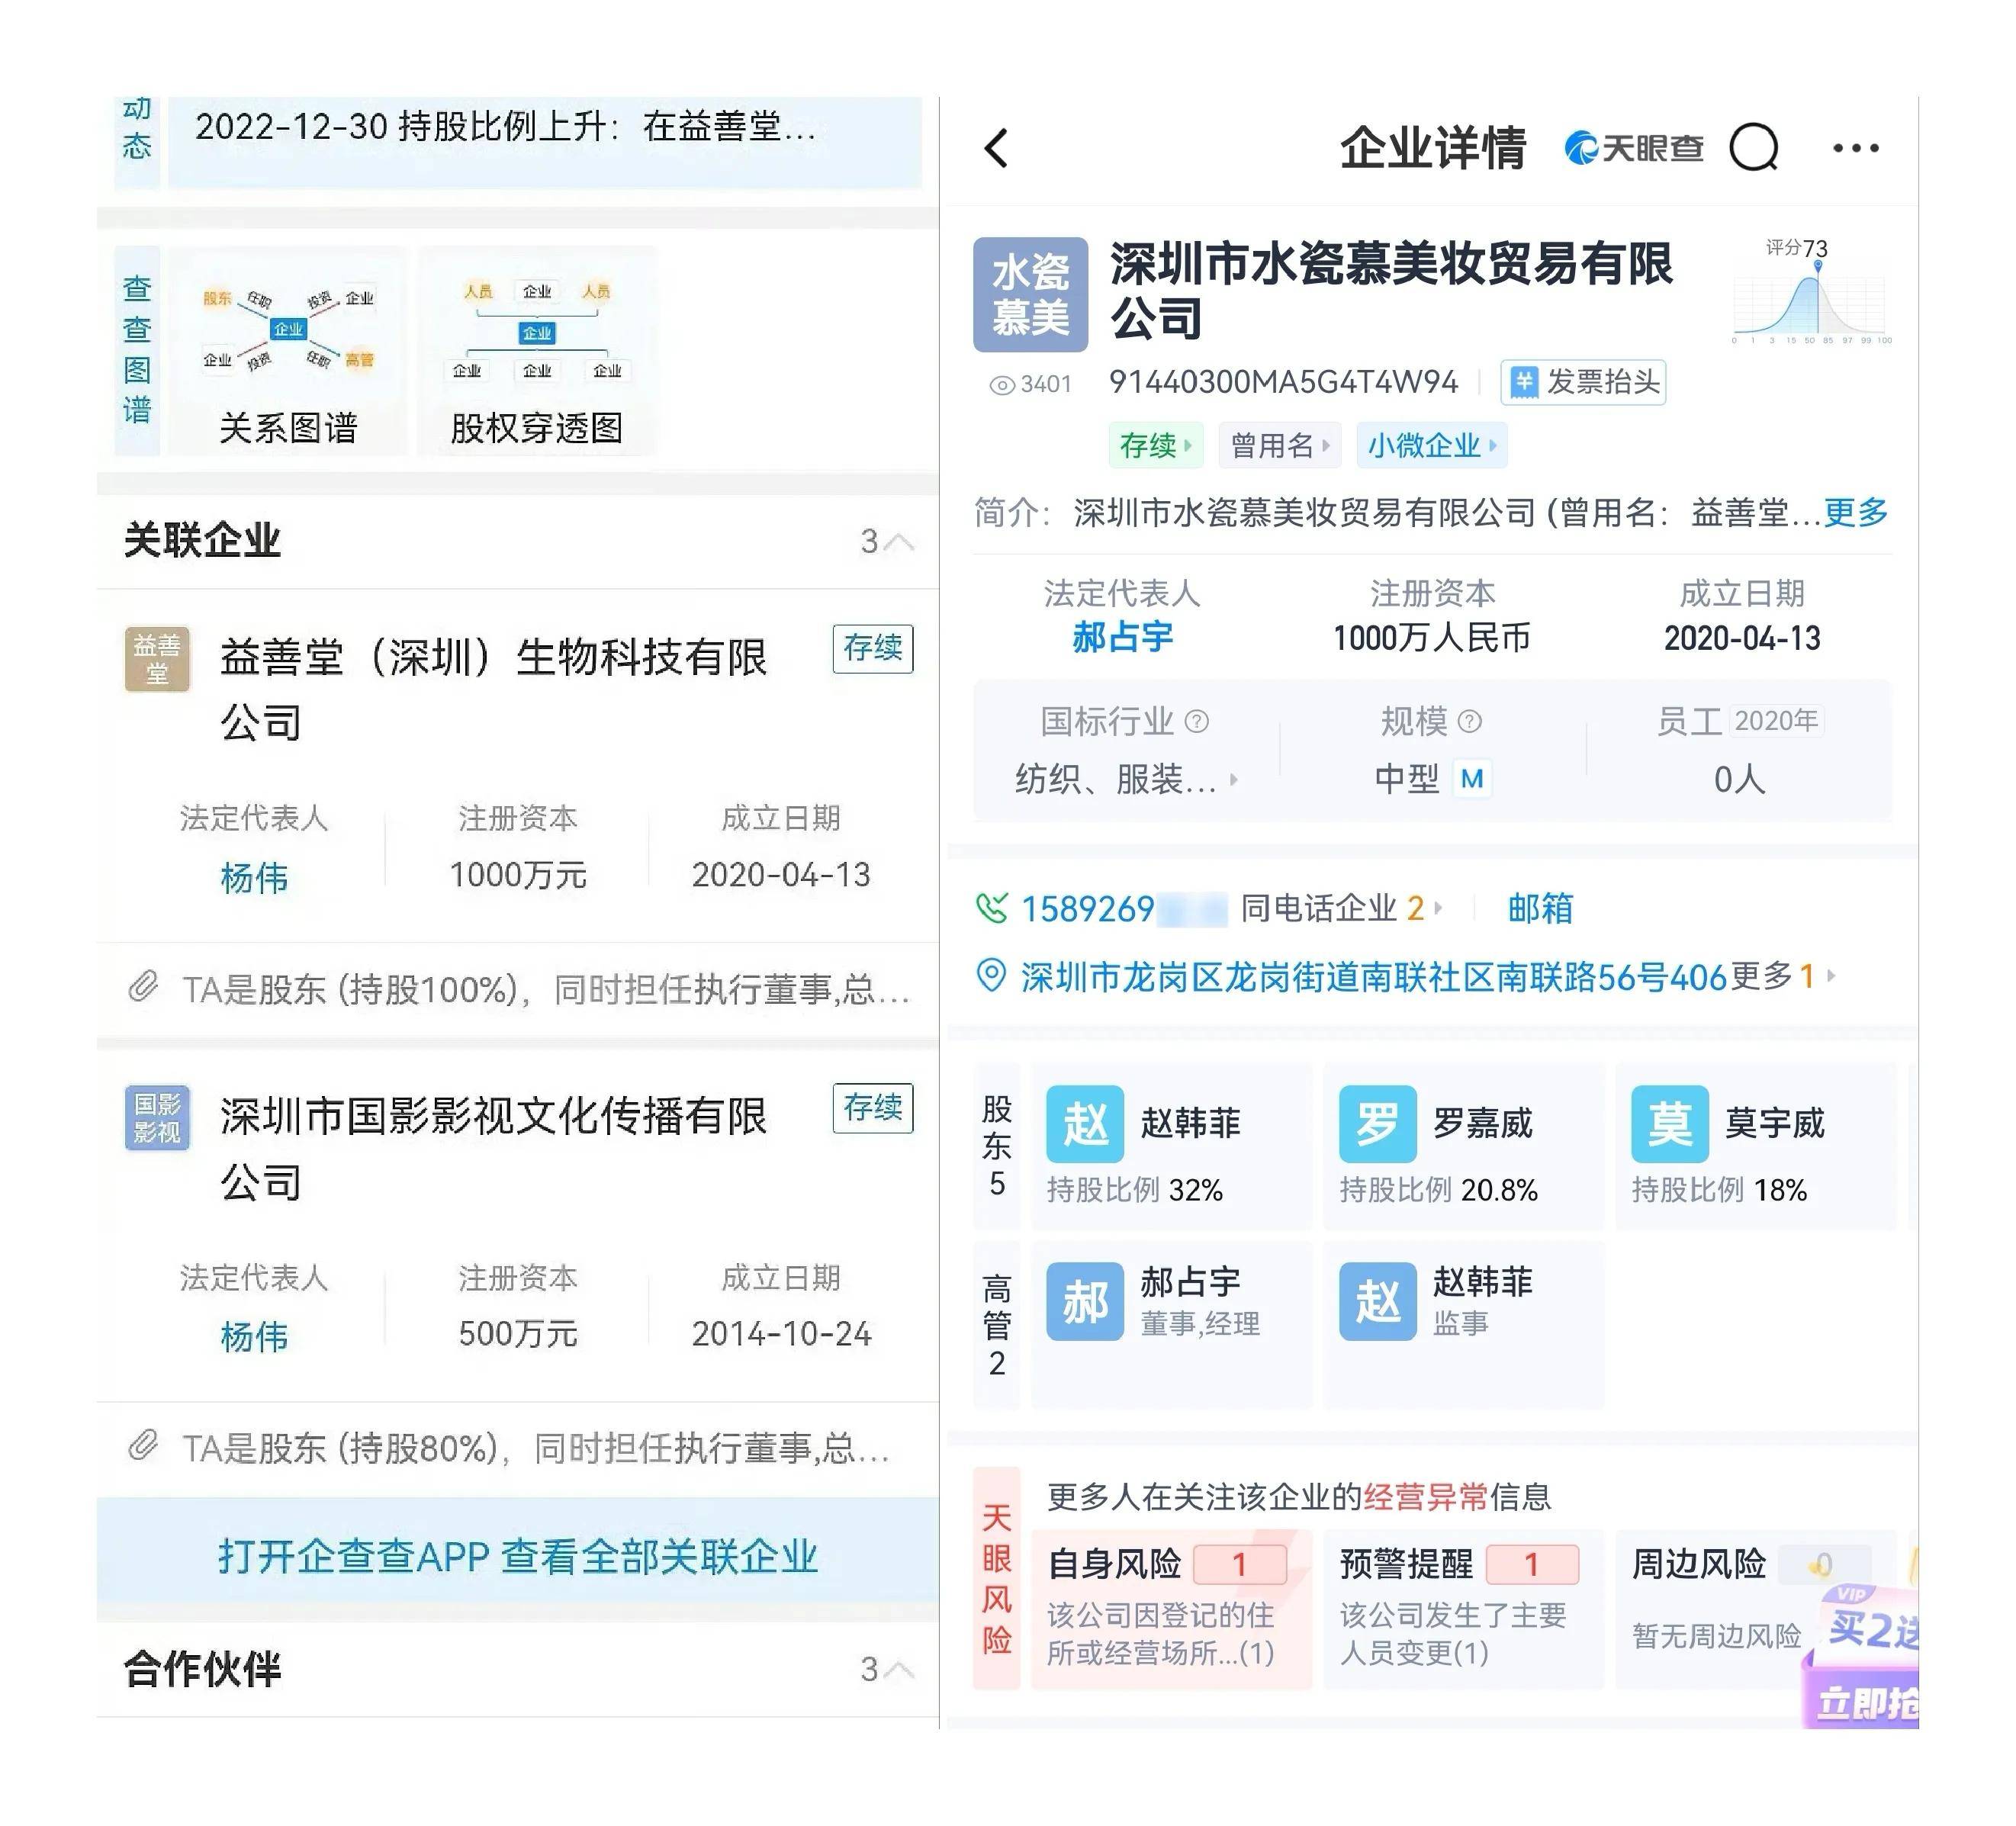Open the 股权穿透图 diagram thumbnail
This screenshot has width=2016, height=1826.
coord(537,350)
